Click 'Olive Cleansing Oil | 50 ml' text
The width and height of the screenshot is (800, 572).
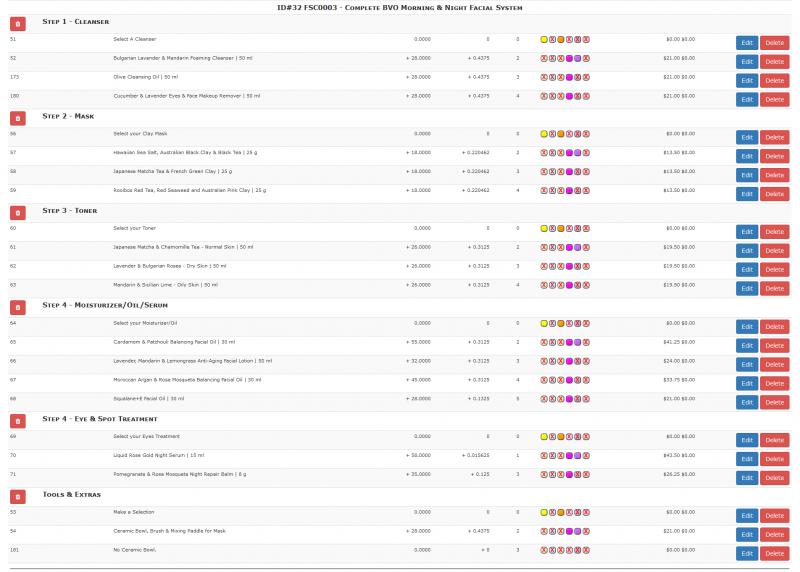[145, 77]
